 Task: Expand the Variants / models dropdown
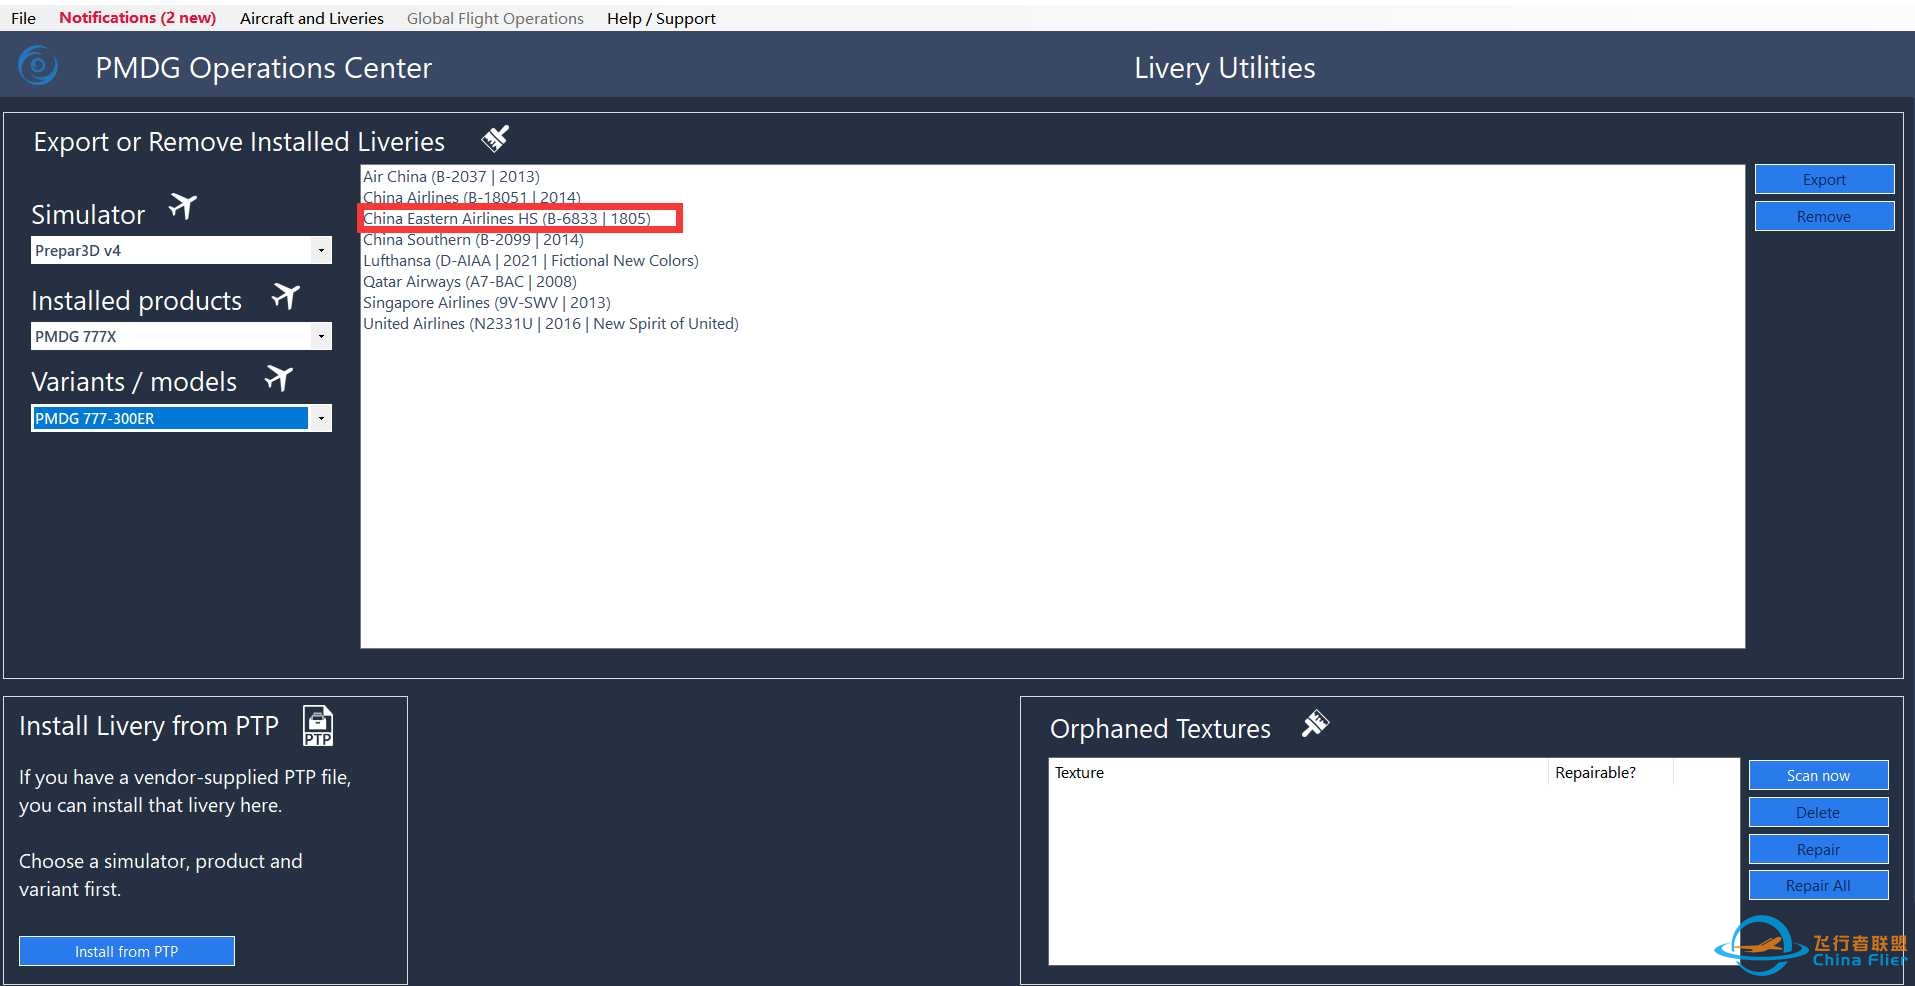pos(320,419)
